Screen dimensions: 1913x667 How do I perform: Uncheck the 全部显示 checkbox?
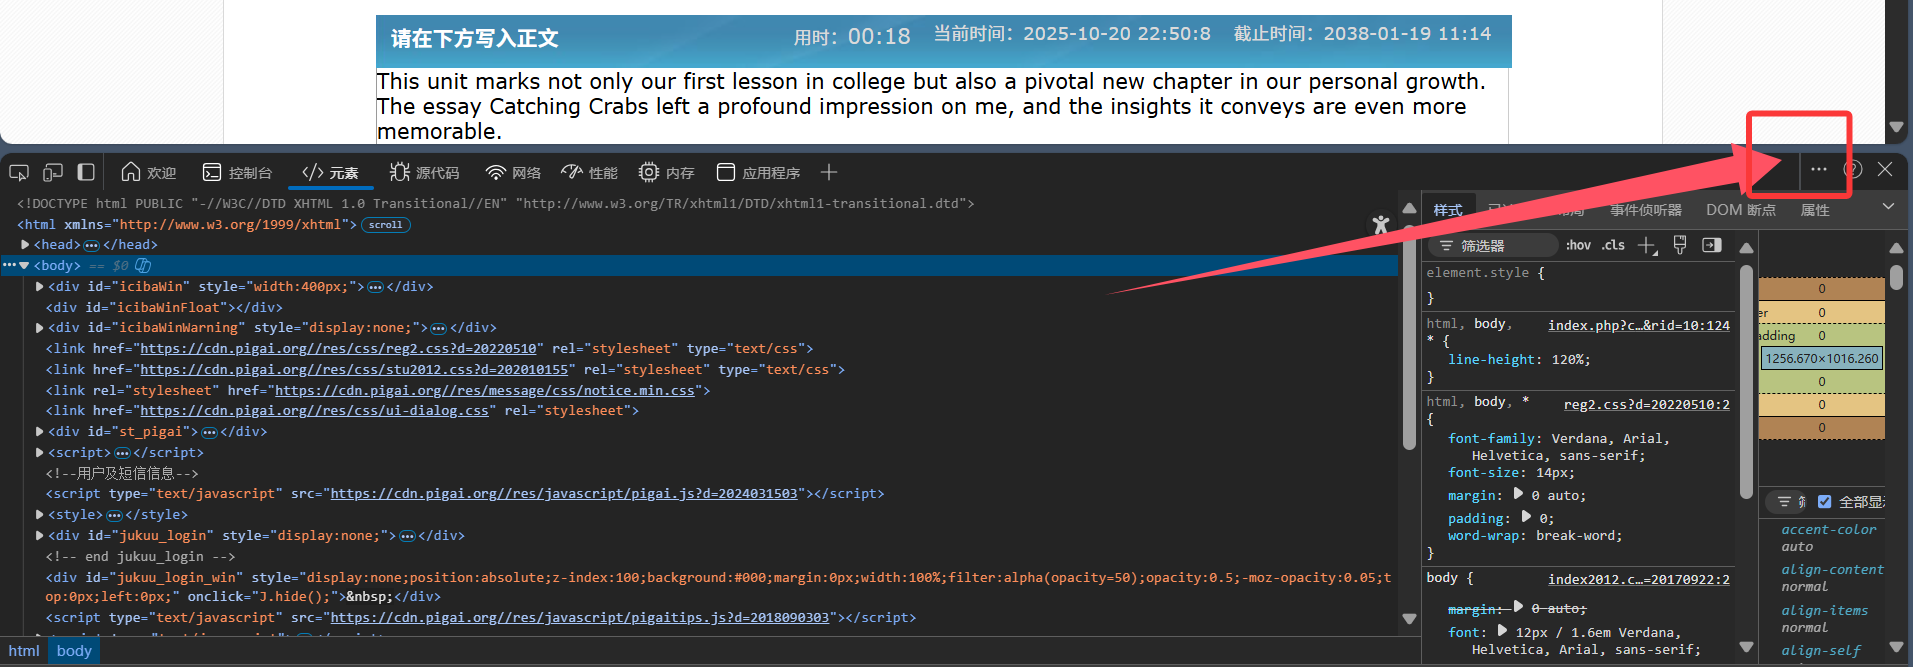point(1824,502)
